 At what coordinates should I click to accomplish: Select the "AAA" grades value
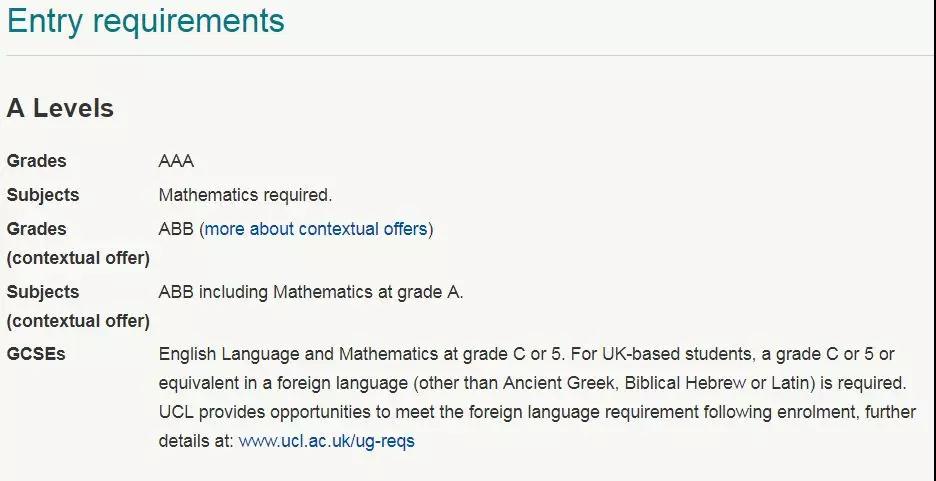tap(176, 162)
